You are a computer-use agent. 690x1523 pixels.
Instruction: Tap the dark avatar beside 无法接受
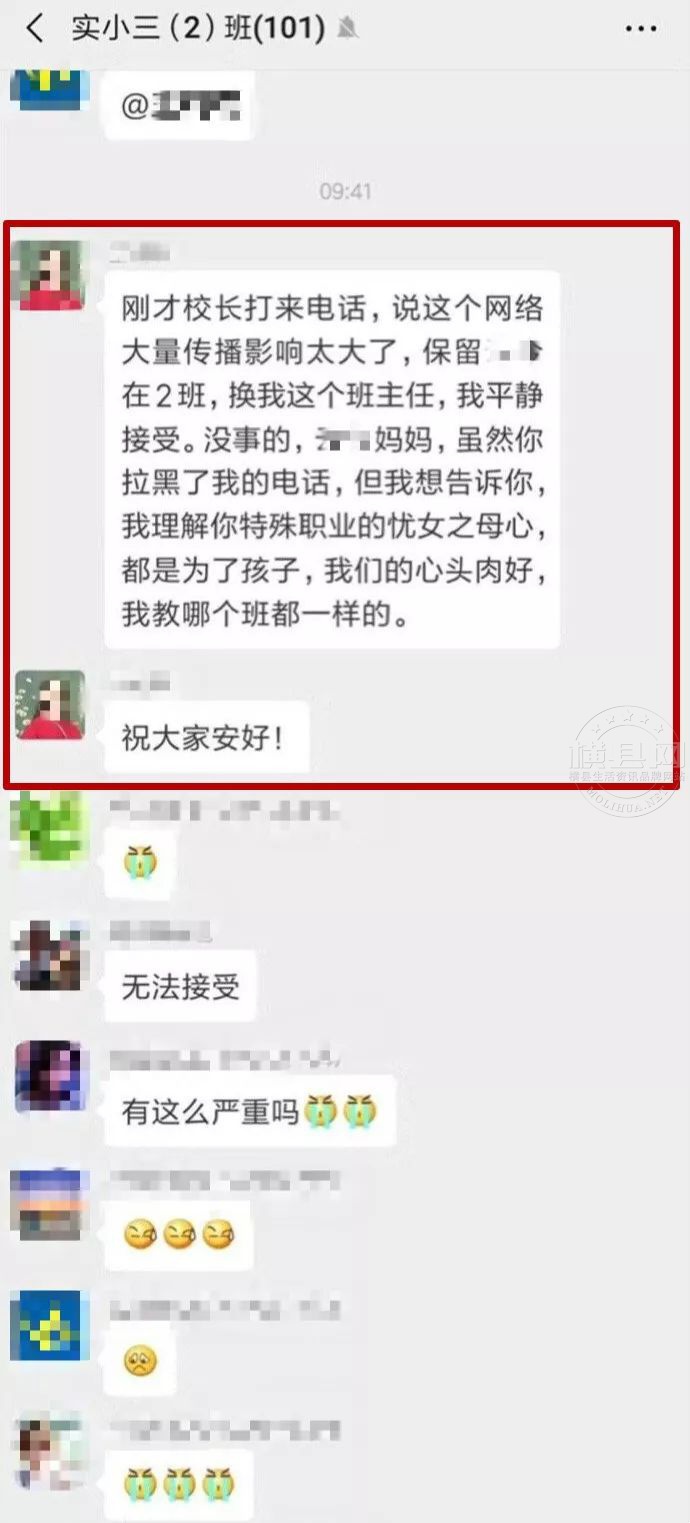[x=48, y=954]
